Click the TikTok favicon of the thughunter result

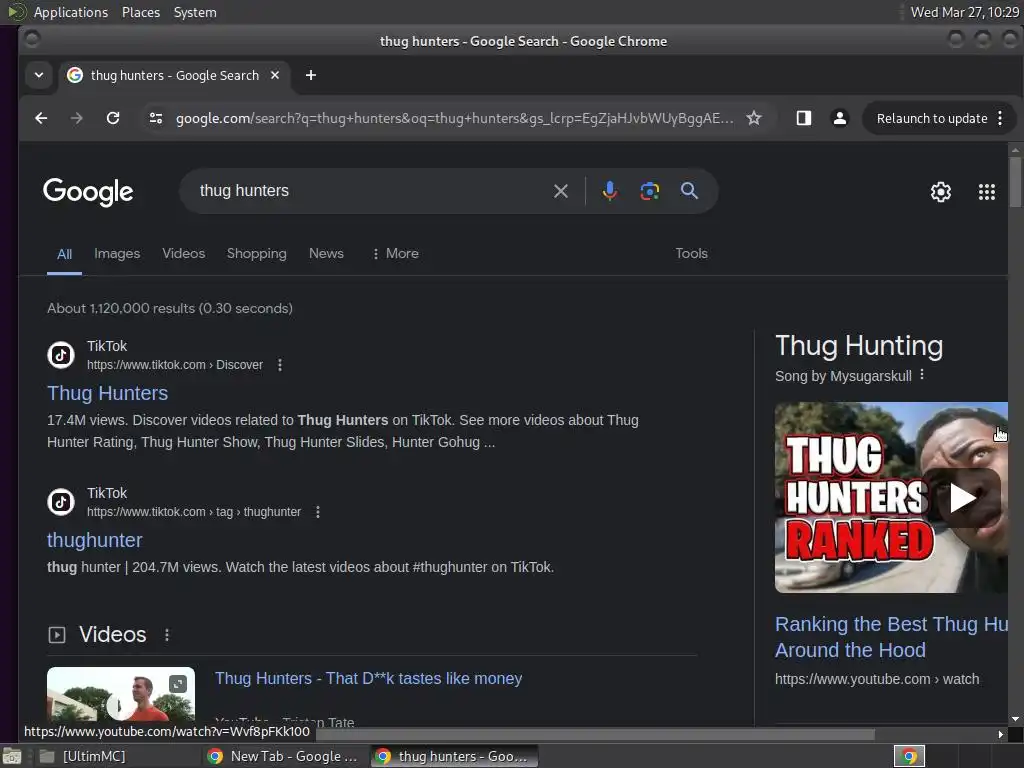coord(61,502)
